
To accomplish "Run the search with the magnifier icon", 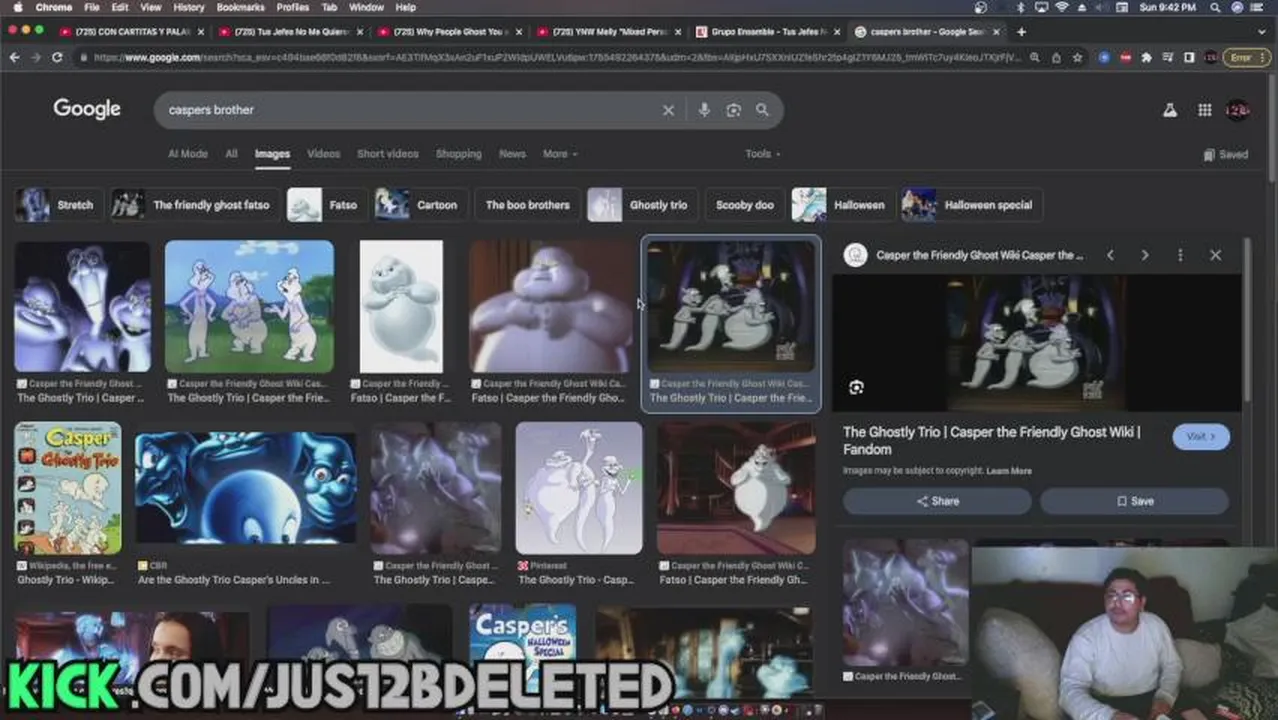I will click(762, 110).
